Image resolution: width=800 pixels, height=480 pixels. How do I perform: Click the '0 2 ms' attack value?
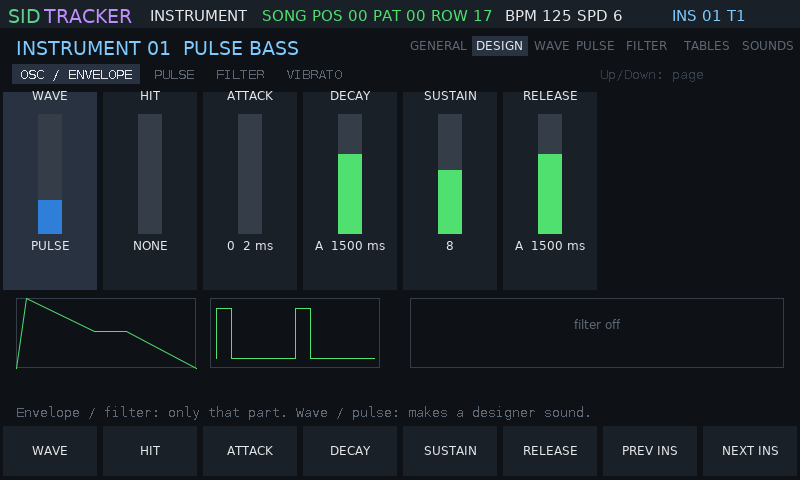[250, 246]
